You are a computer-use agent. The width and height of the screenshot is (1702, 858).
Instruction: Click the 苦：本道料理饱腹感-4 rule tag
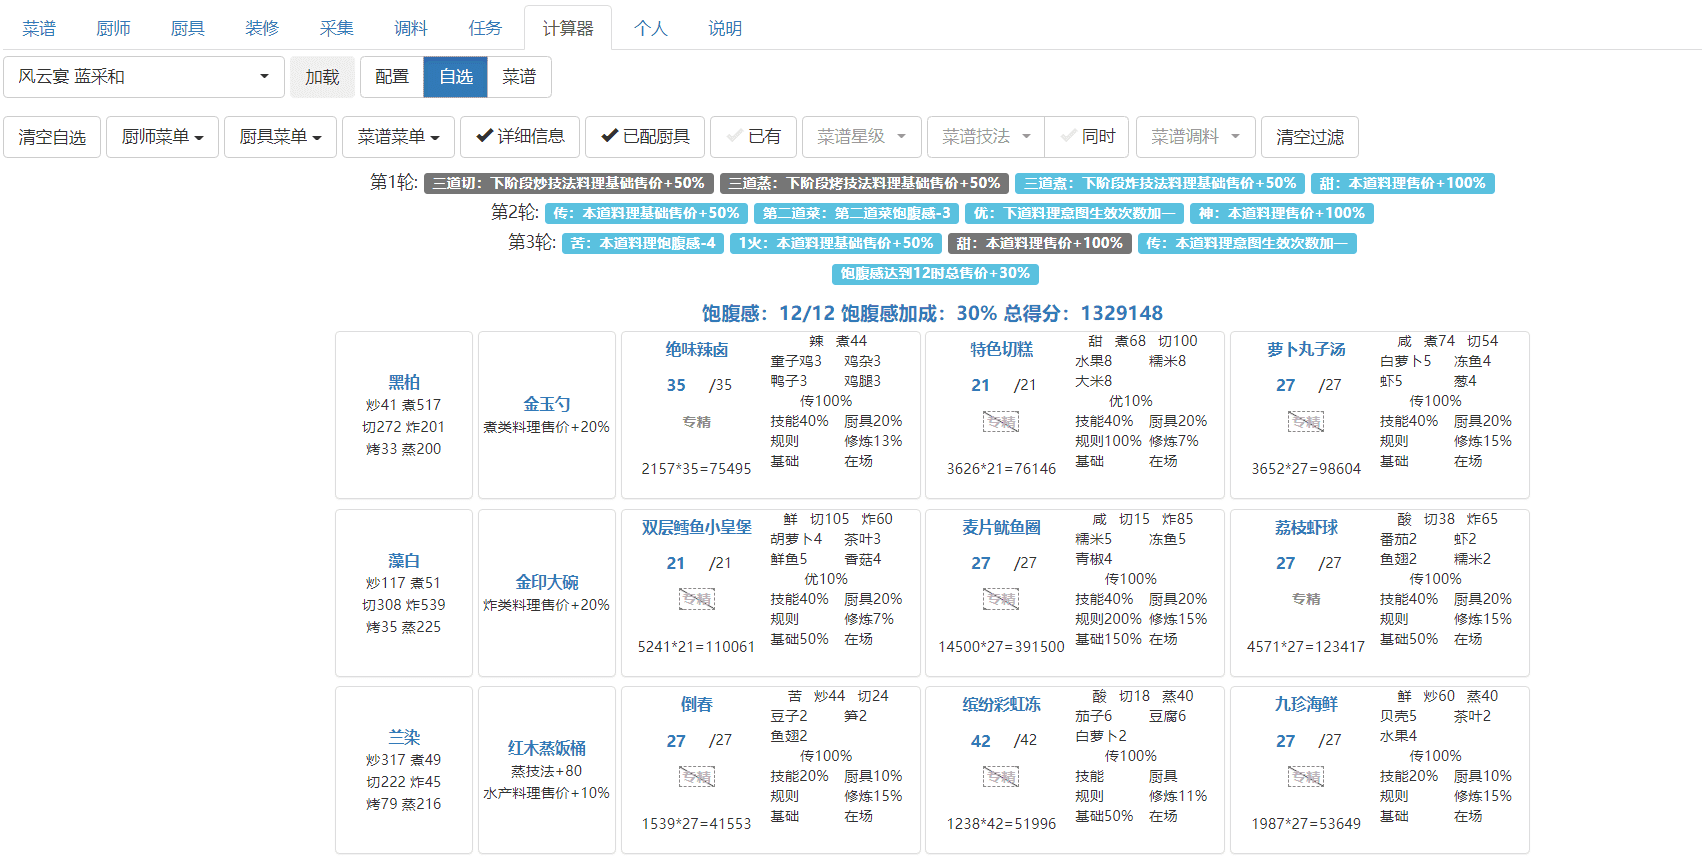(643, 243)
